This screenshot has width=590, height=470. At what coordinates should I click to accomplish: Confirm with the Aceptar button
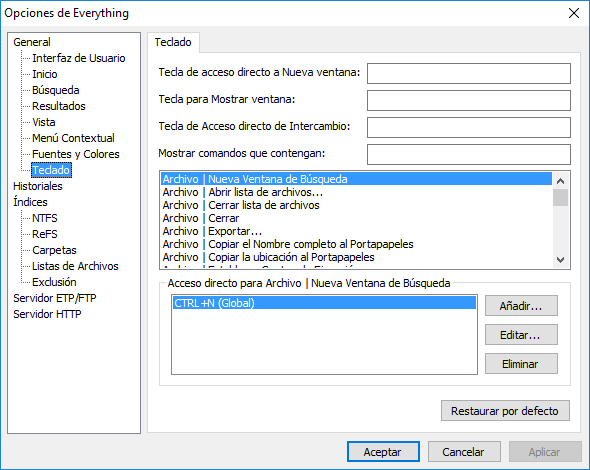pyautogui.click(x=383, y=452)
